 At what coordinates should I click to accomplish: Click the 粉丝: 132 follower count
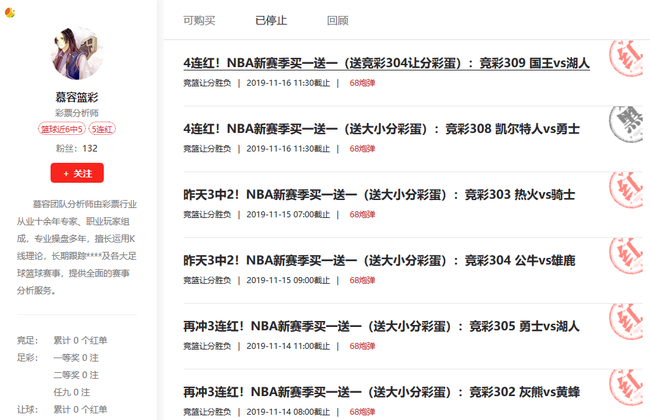pyautogui.click(x=77, y=148)
